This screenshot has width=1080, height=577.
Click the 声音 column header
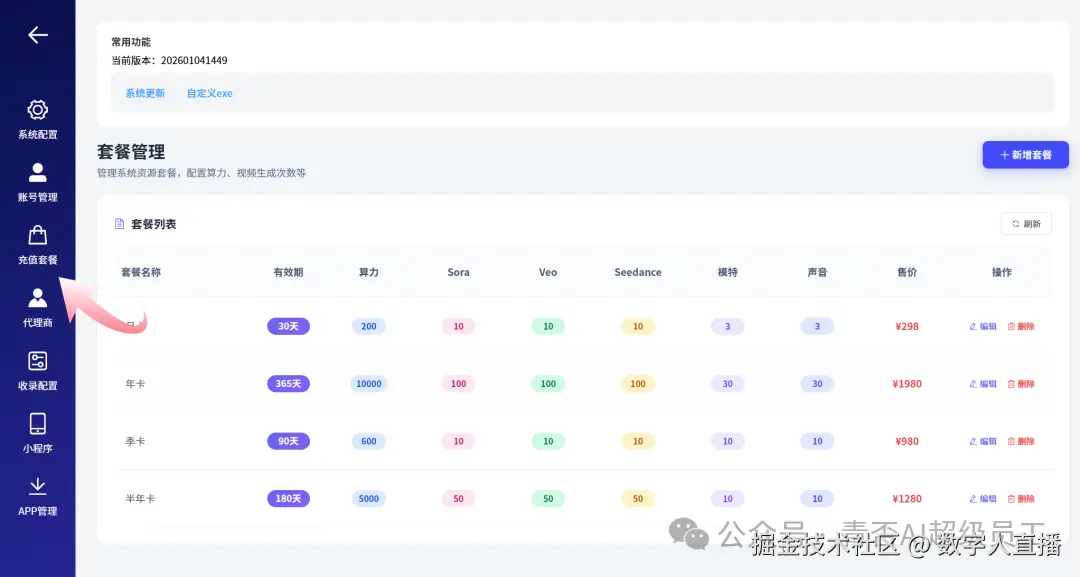click(x=817, y=272)
